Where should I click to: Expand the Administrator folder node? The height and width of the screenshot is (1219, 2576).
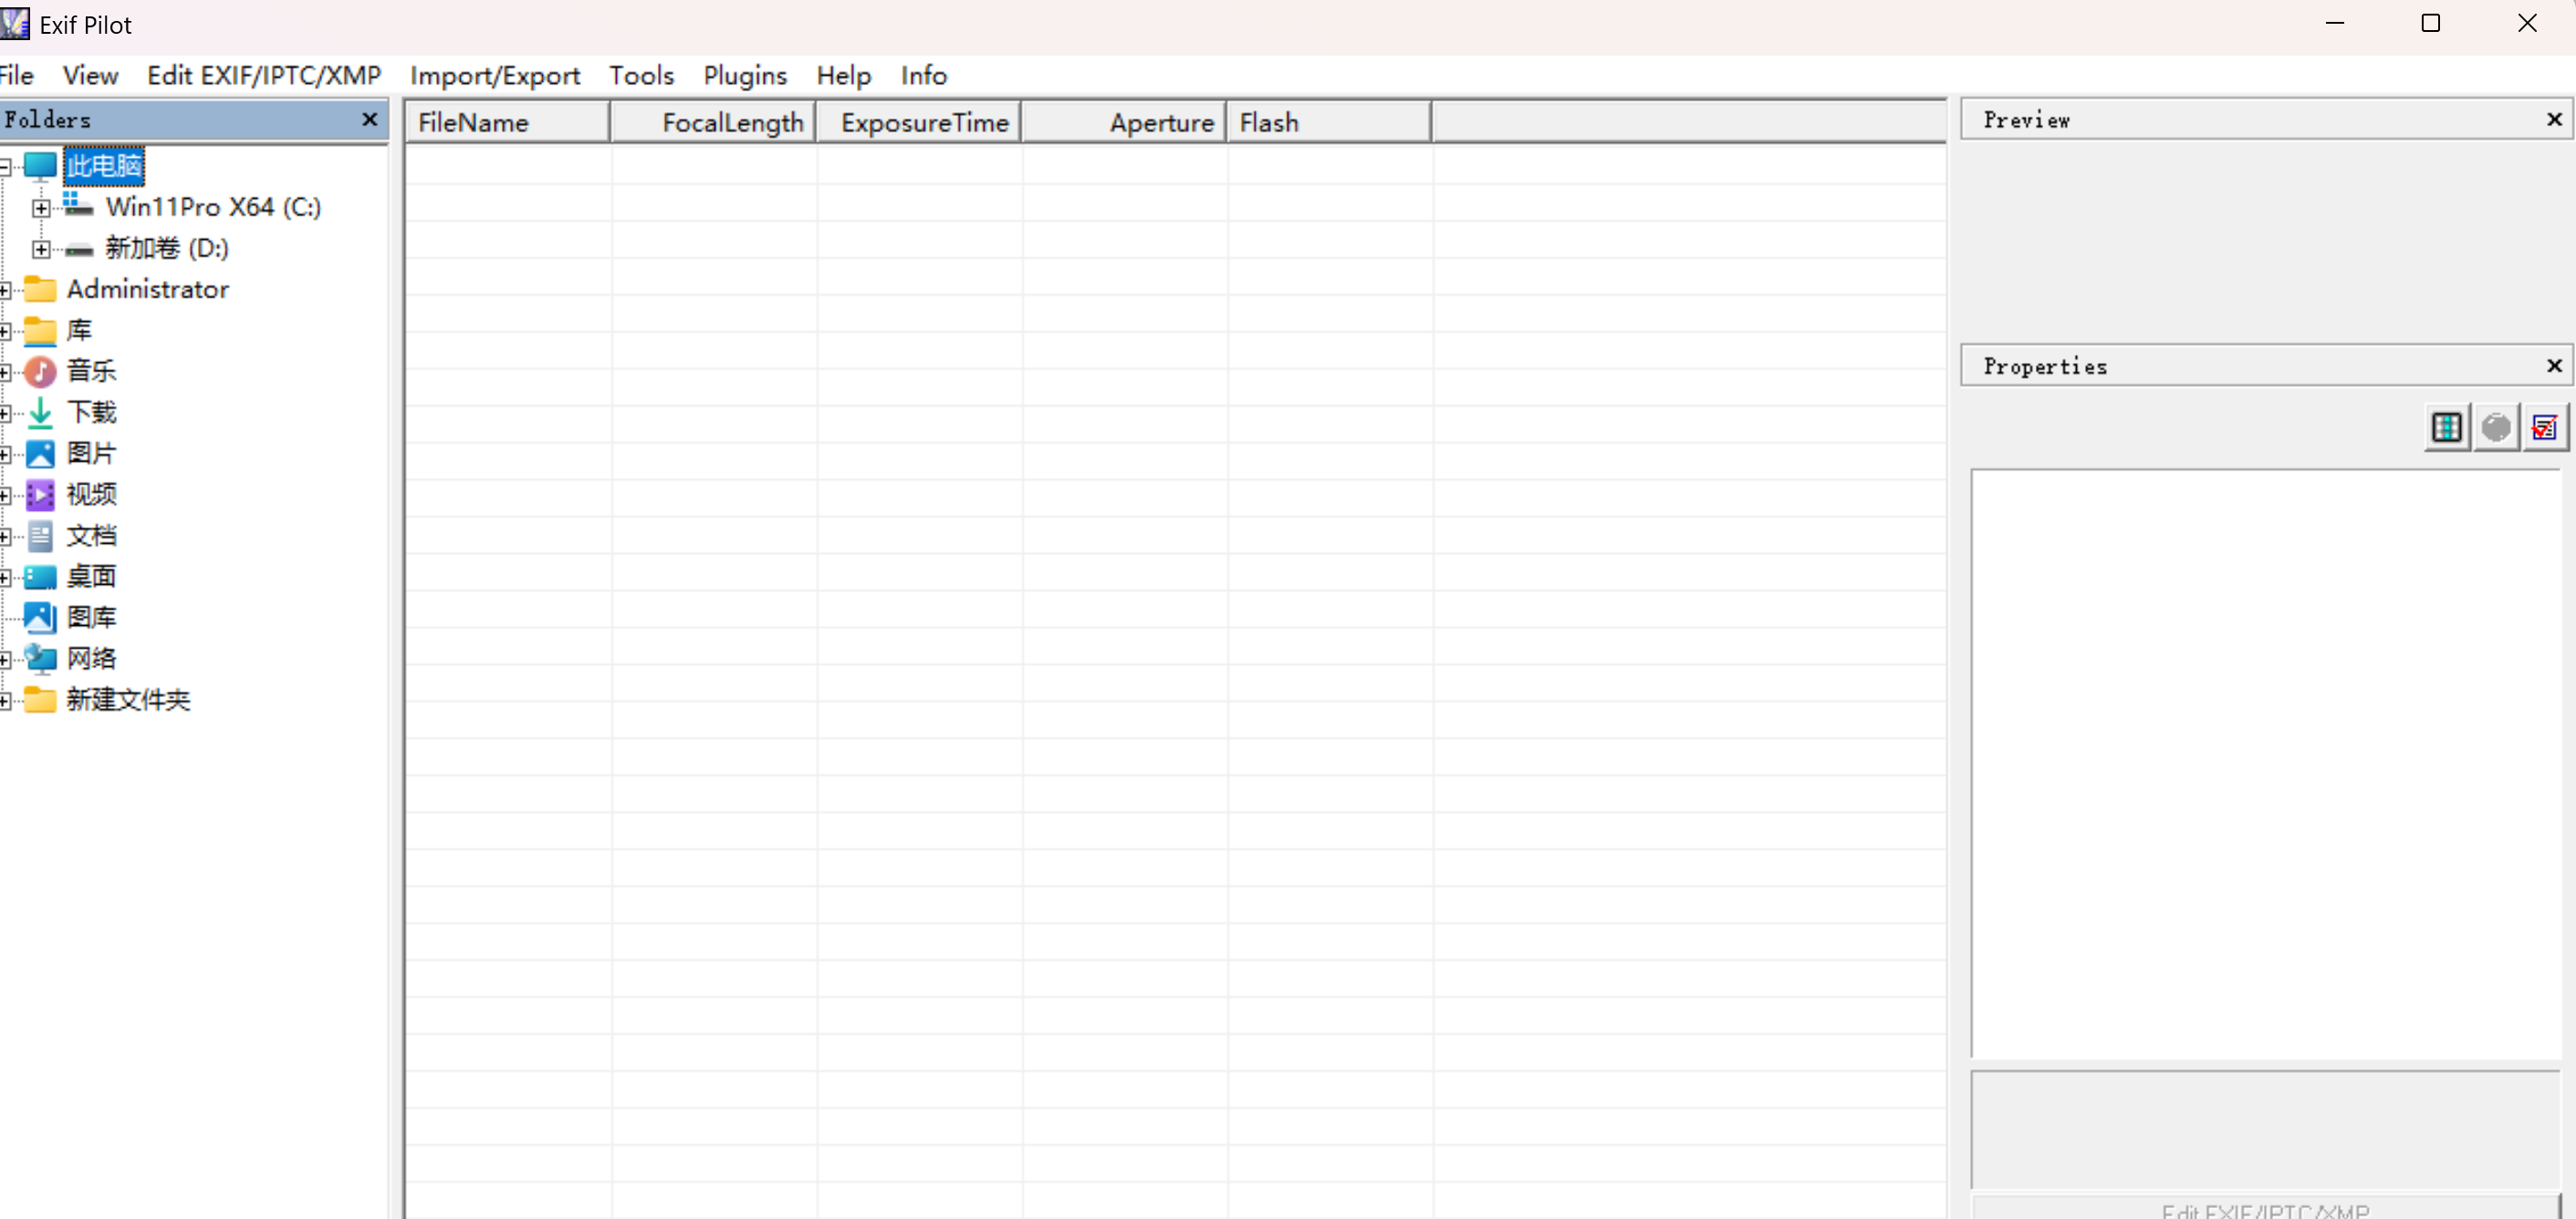click(x=4, y=290)
